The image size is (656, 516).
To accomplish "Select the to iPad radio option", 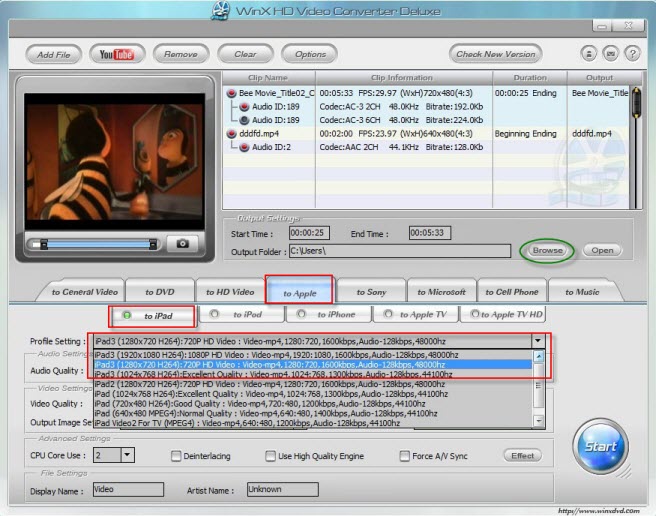I will coord(127,315).
